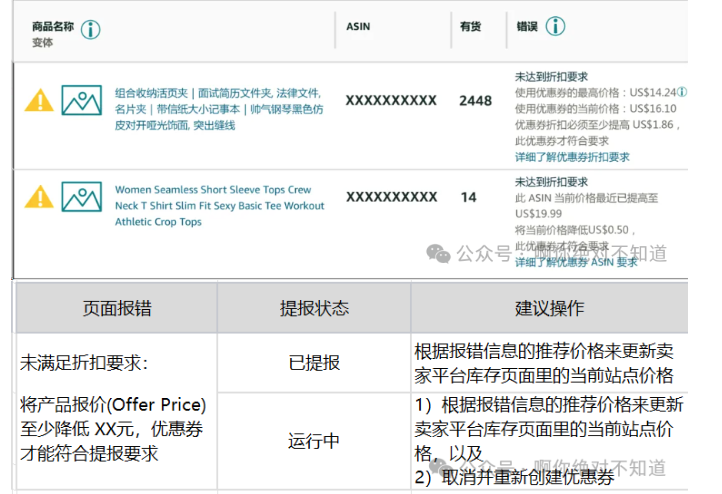Open the image placeholder for Women Seamless tops
This screenshot has width=722, height=494.
tap(81, 197)
